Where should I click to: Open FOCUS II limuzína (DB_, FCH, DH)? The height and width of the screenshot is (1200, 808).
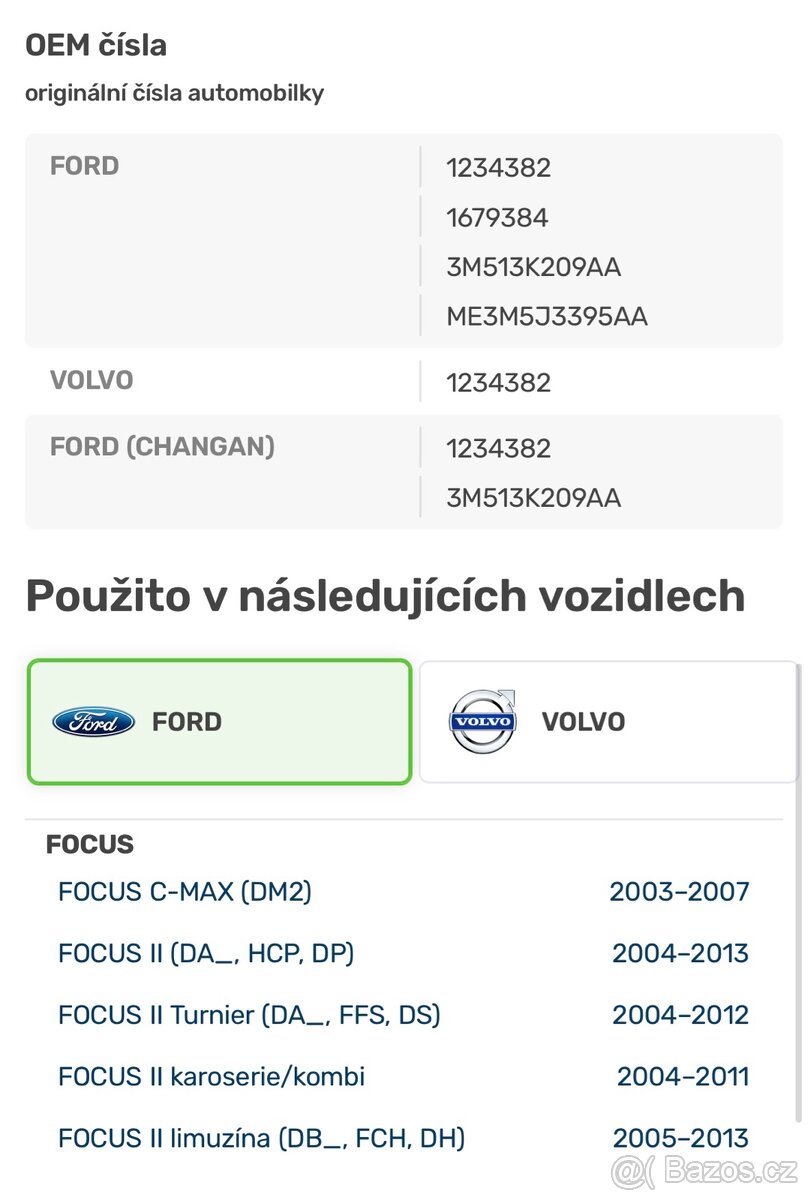pos(261,1138)
